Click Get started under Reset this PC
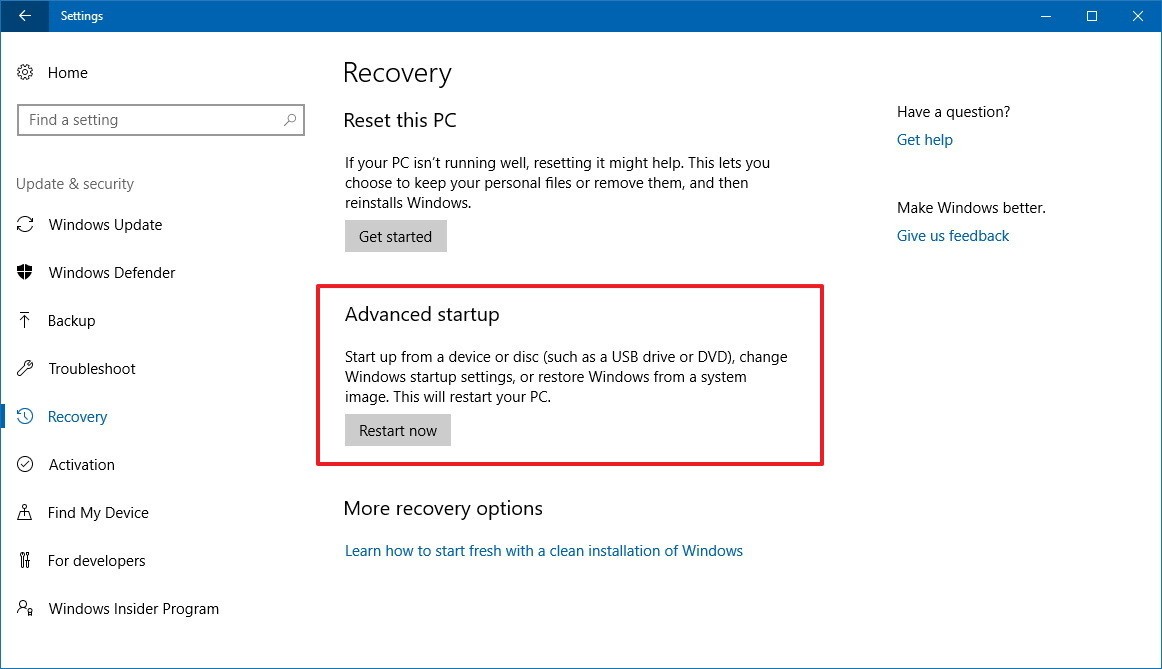The height and width of the screenshot is (669, 1162). [x=395, y=236]
